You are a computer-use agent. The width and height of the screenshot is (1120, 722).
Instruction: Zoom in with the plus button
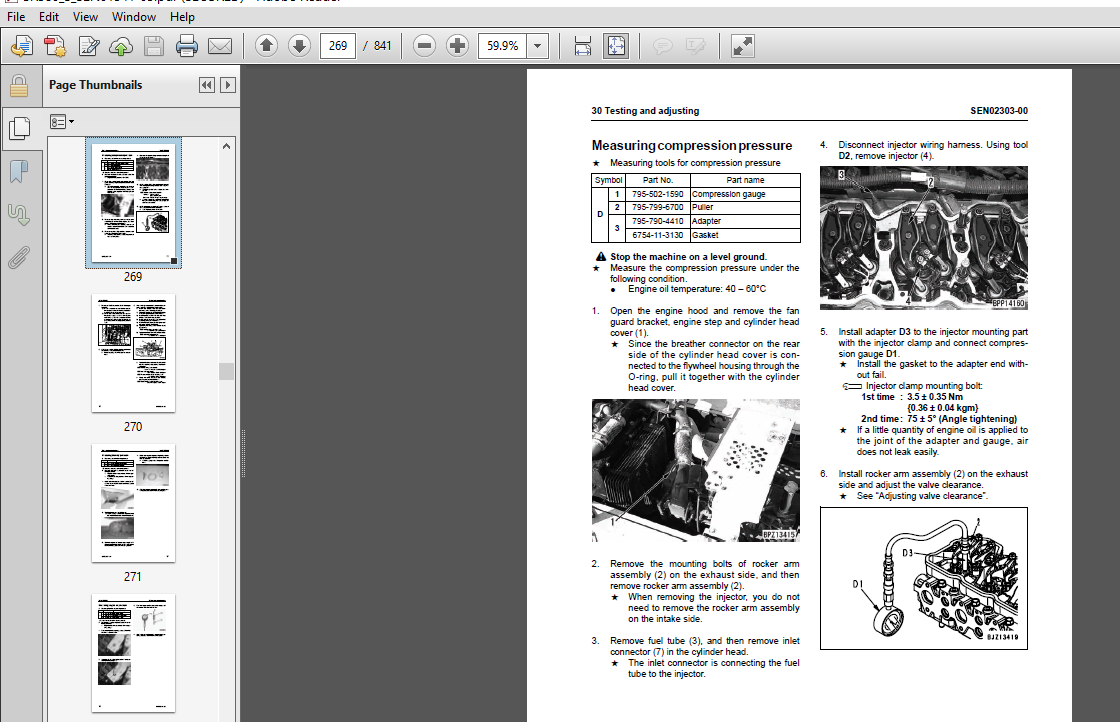tap(457, 46)
